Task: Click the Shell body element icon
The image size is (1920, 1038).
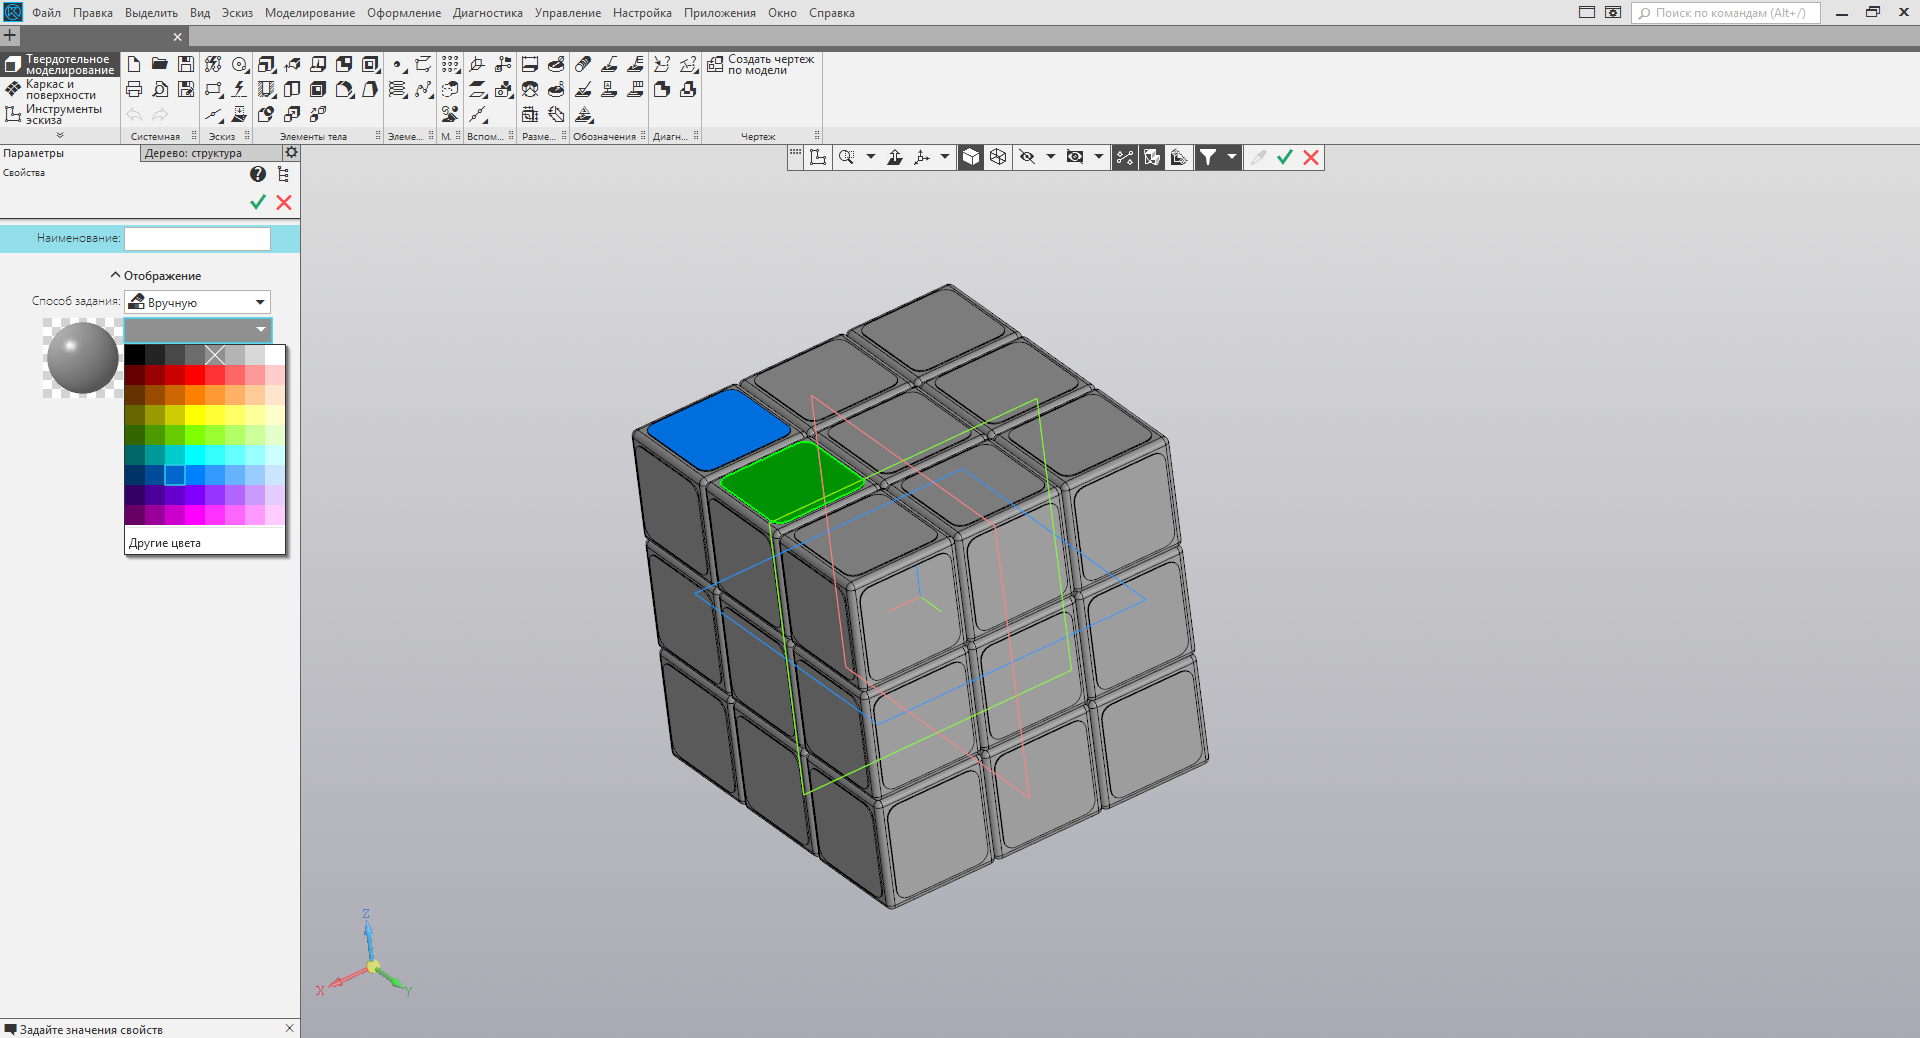Action: coord(318,89)
